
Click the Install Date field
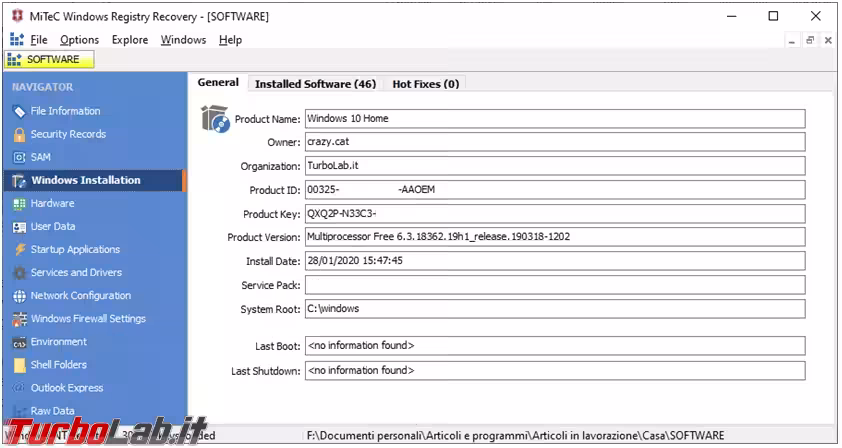coord(555,261)
